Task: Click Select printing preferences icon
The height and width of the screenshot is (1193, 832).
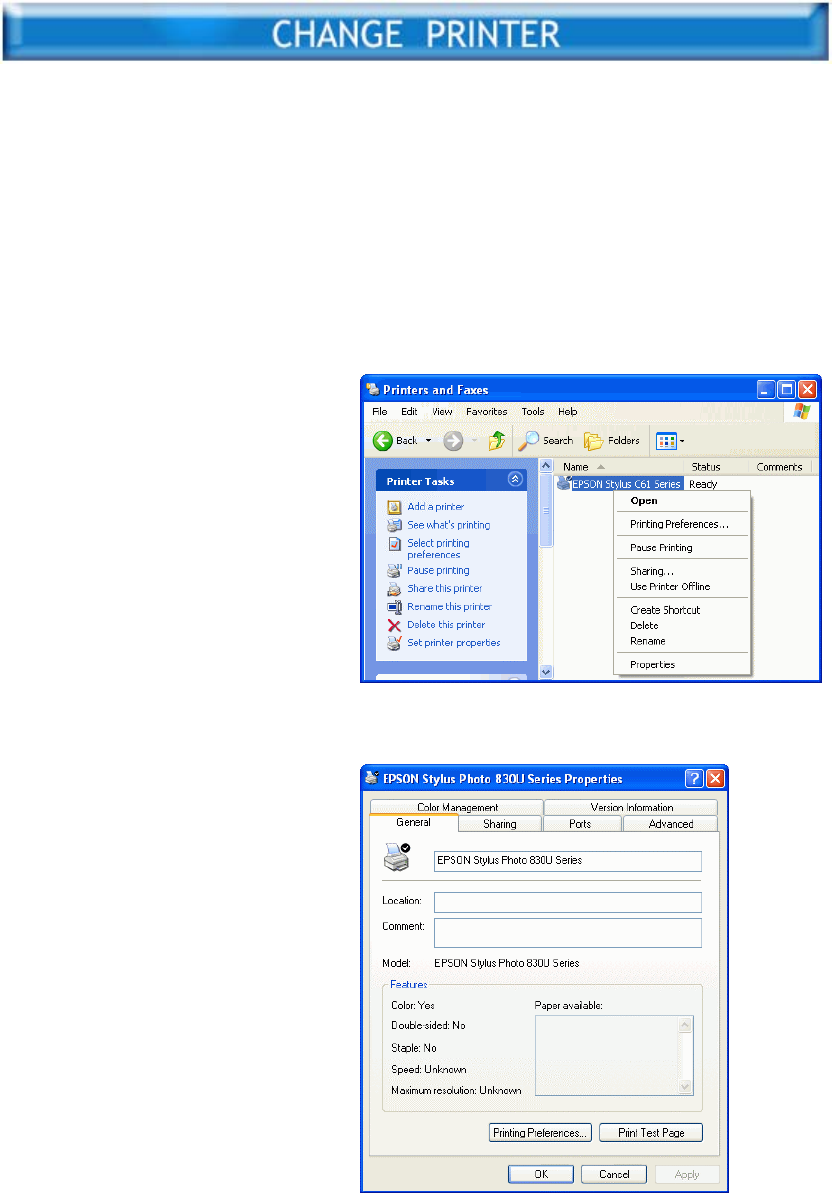Action: (x=394, y=544)
